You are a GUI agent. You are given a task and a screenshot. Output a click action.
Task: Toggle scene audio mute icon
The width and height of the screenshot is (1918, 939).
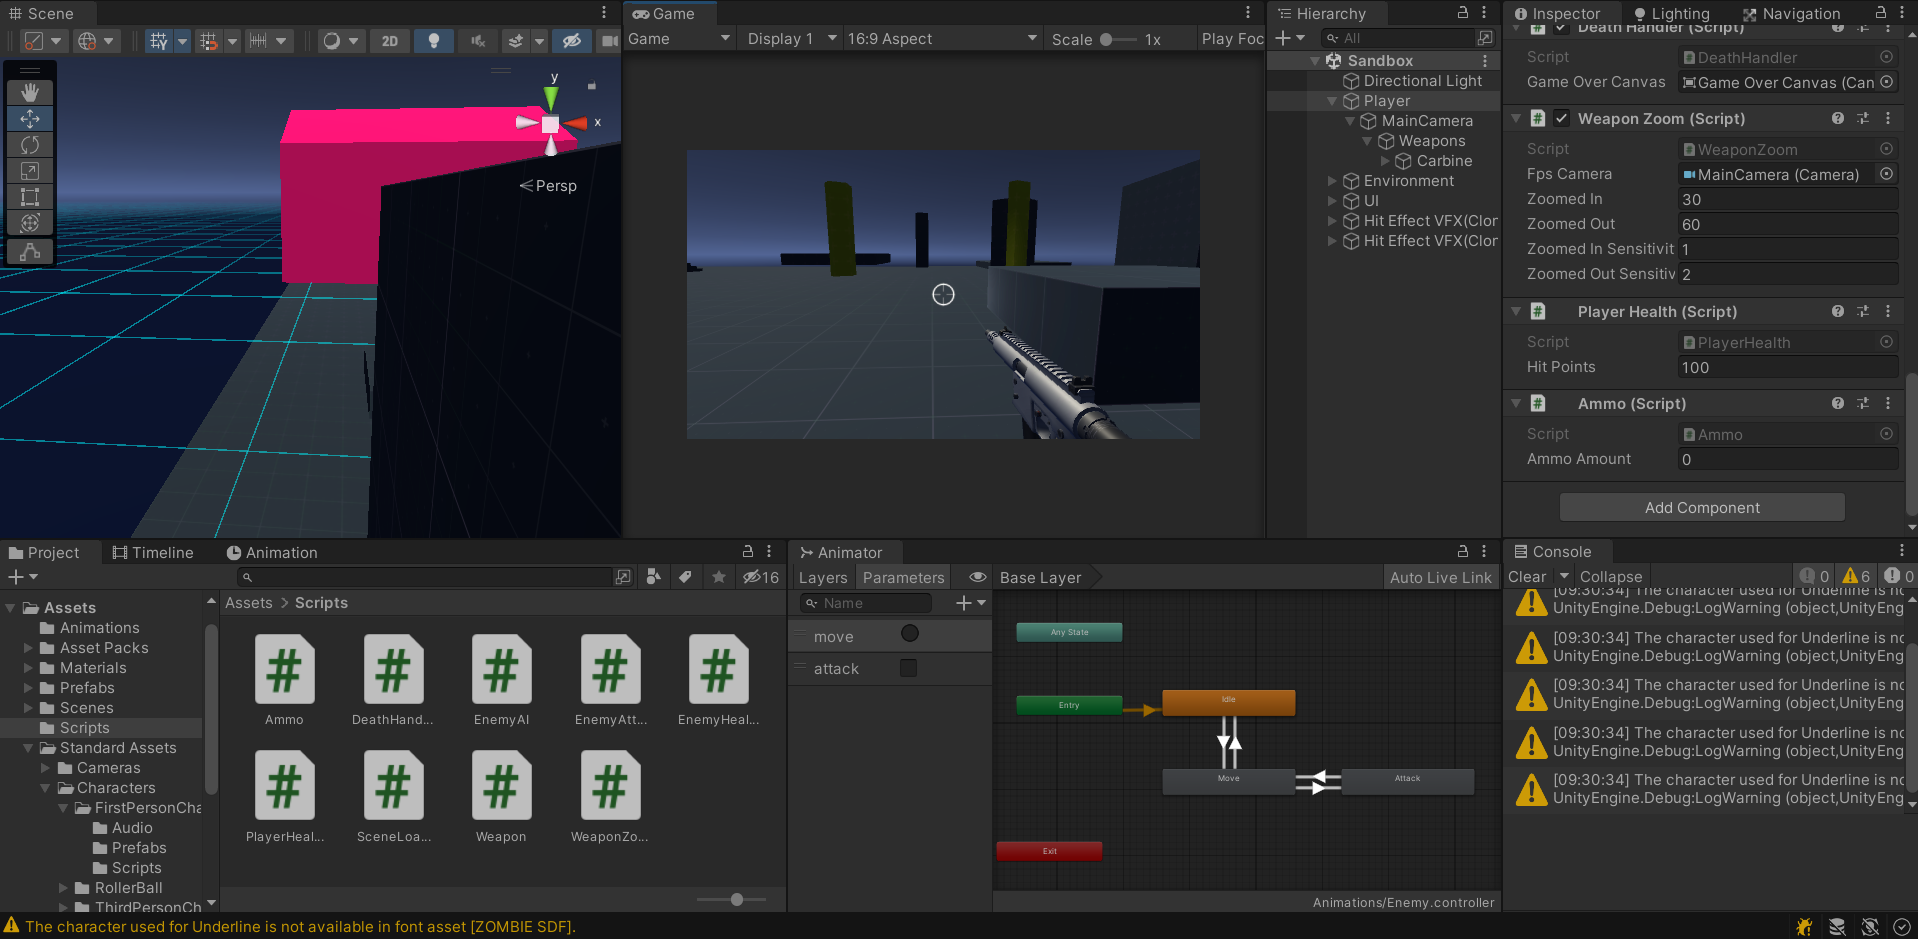coord(478,41)
